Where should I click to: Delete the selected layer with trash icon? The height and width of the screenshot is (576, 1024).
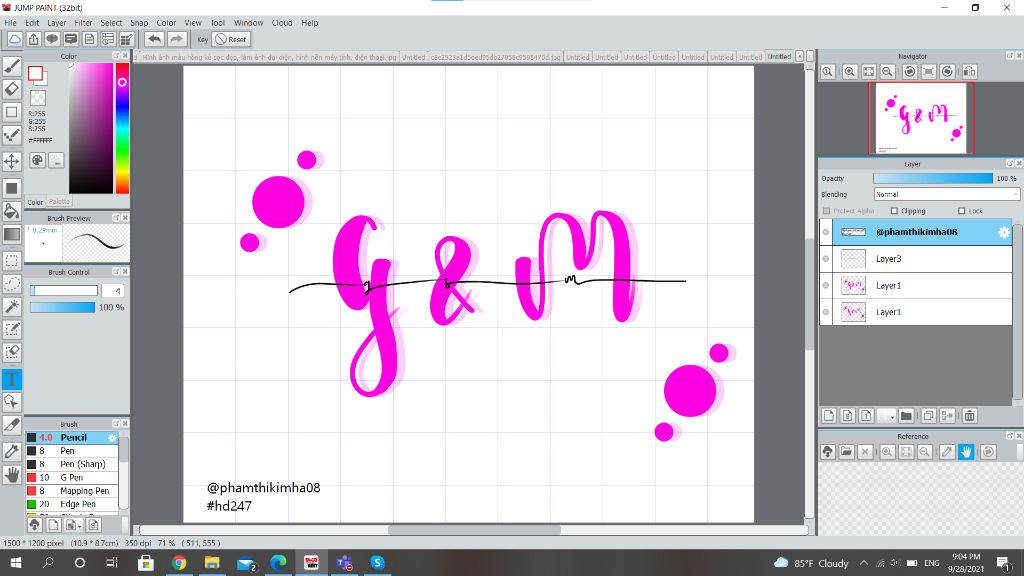click(x=970, y=416)
